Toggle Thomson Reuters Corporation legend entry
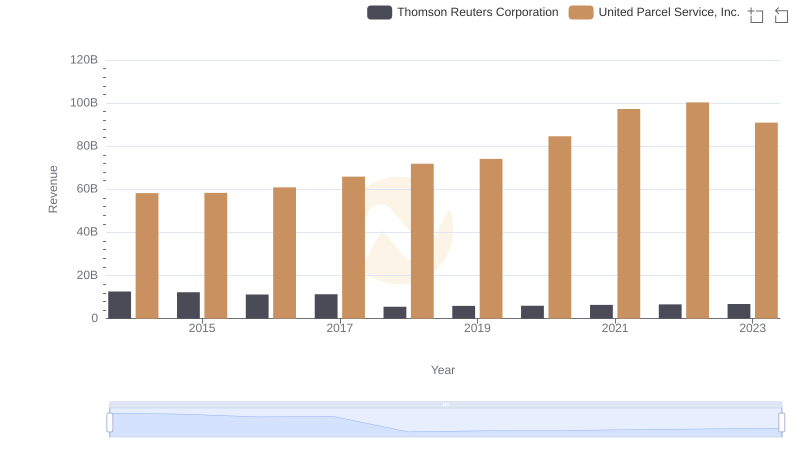This screenshot has width=800, height=461. coord(463,12)
